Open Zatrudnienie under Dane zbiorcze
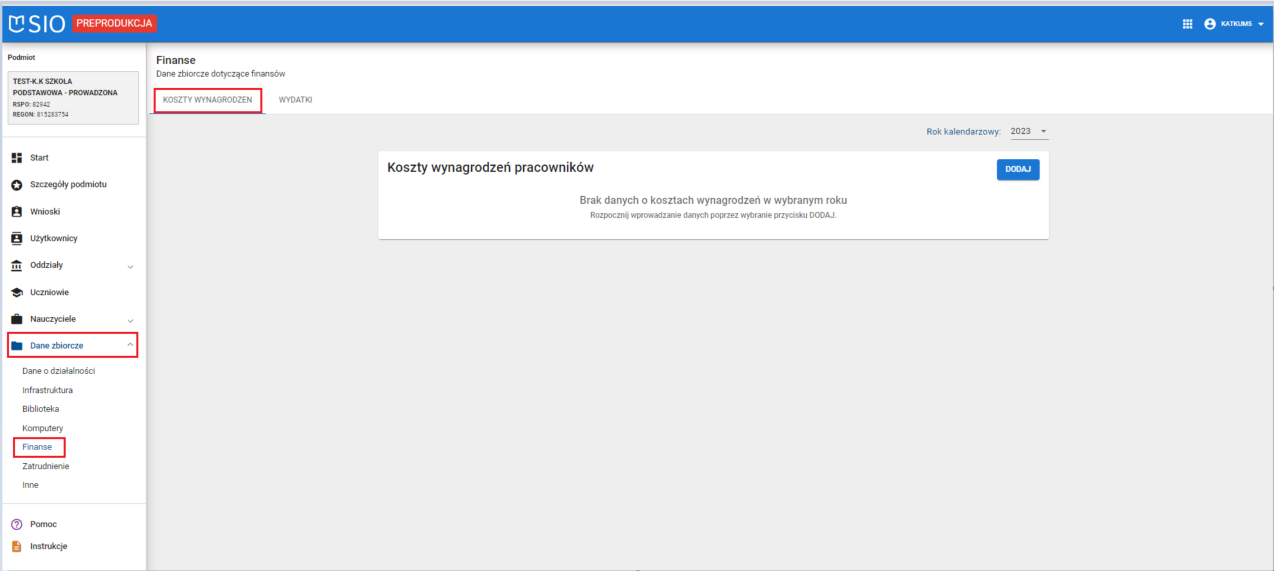The image size is (1274, 571). [46, 467]
